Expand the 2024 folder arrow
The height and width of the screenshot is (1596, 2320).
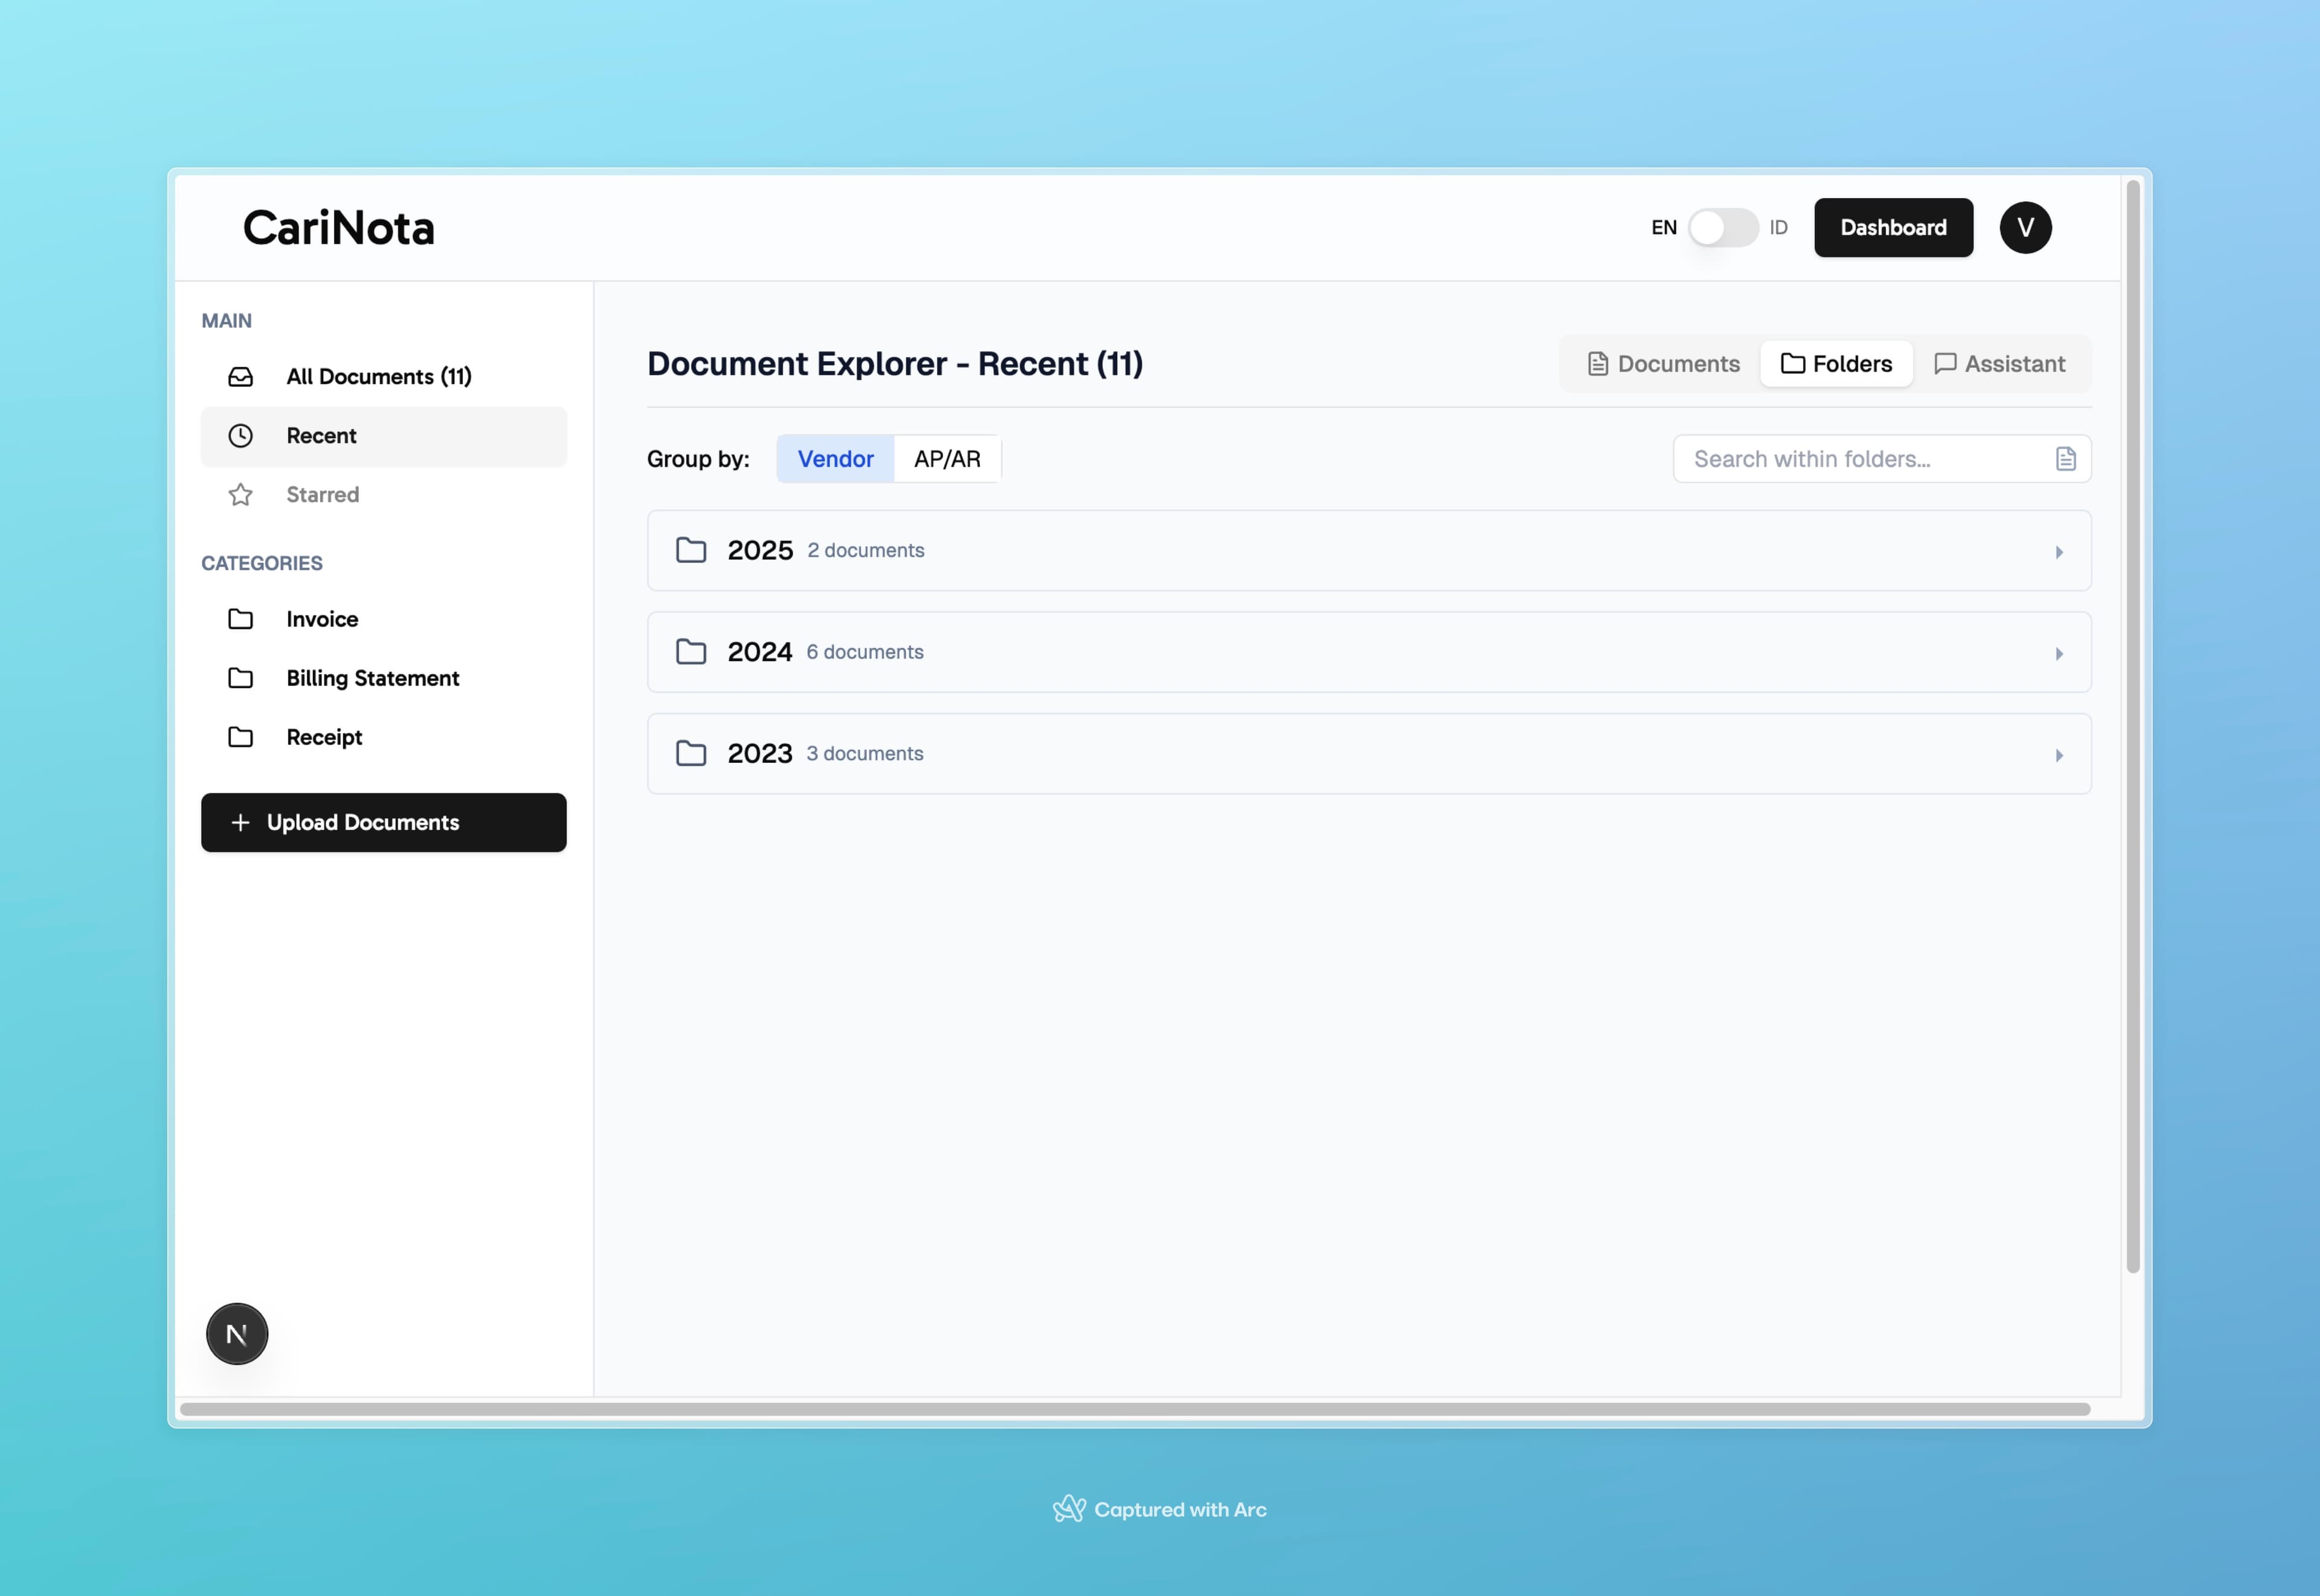click(x=2059, y=654)
